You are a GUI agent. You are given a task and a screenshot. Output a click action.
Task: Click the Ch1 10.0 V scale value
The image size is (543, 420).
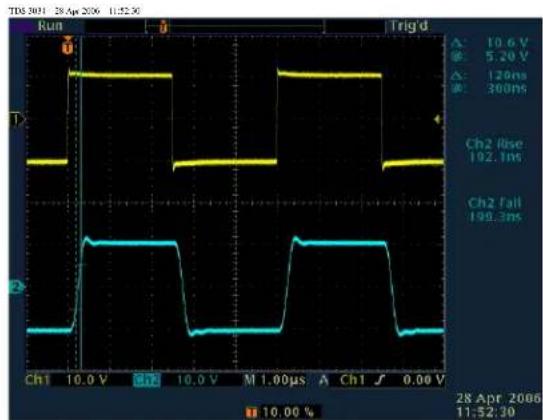pyautogui.click(x=87, y=380)
